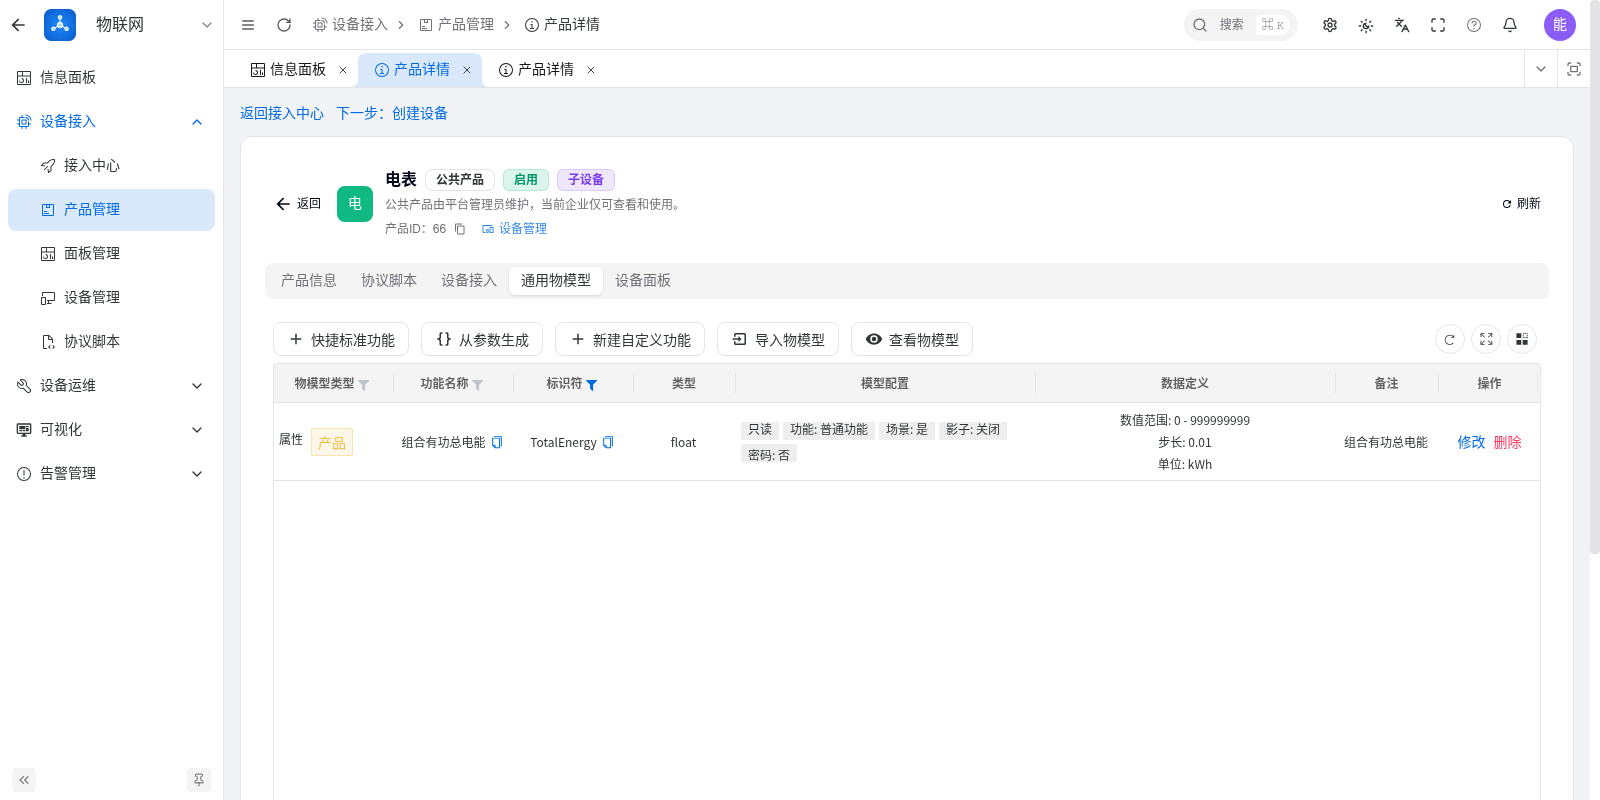1600x800 pixels.
Task: Click the tab content fullscreen icon
Action: pos(1574,69)
